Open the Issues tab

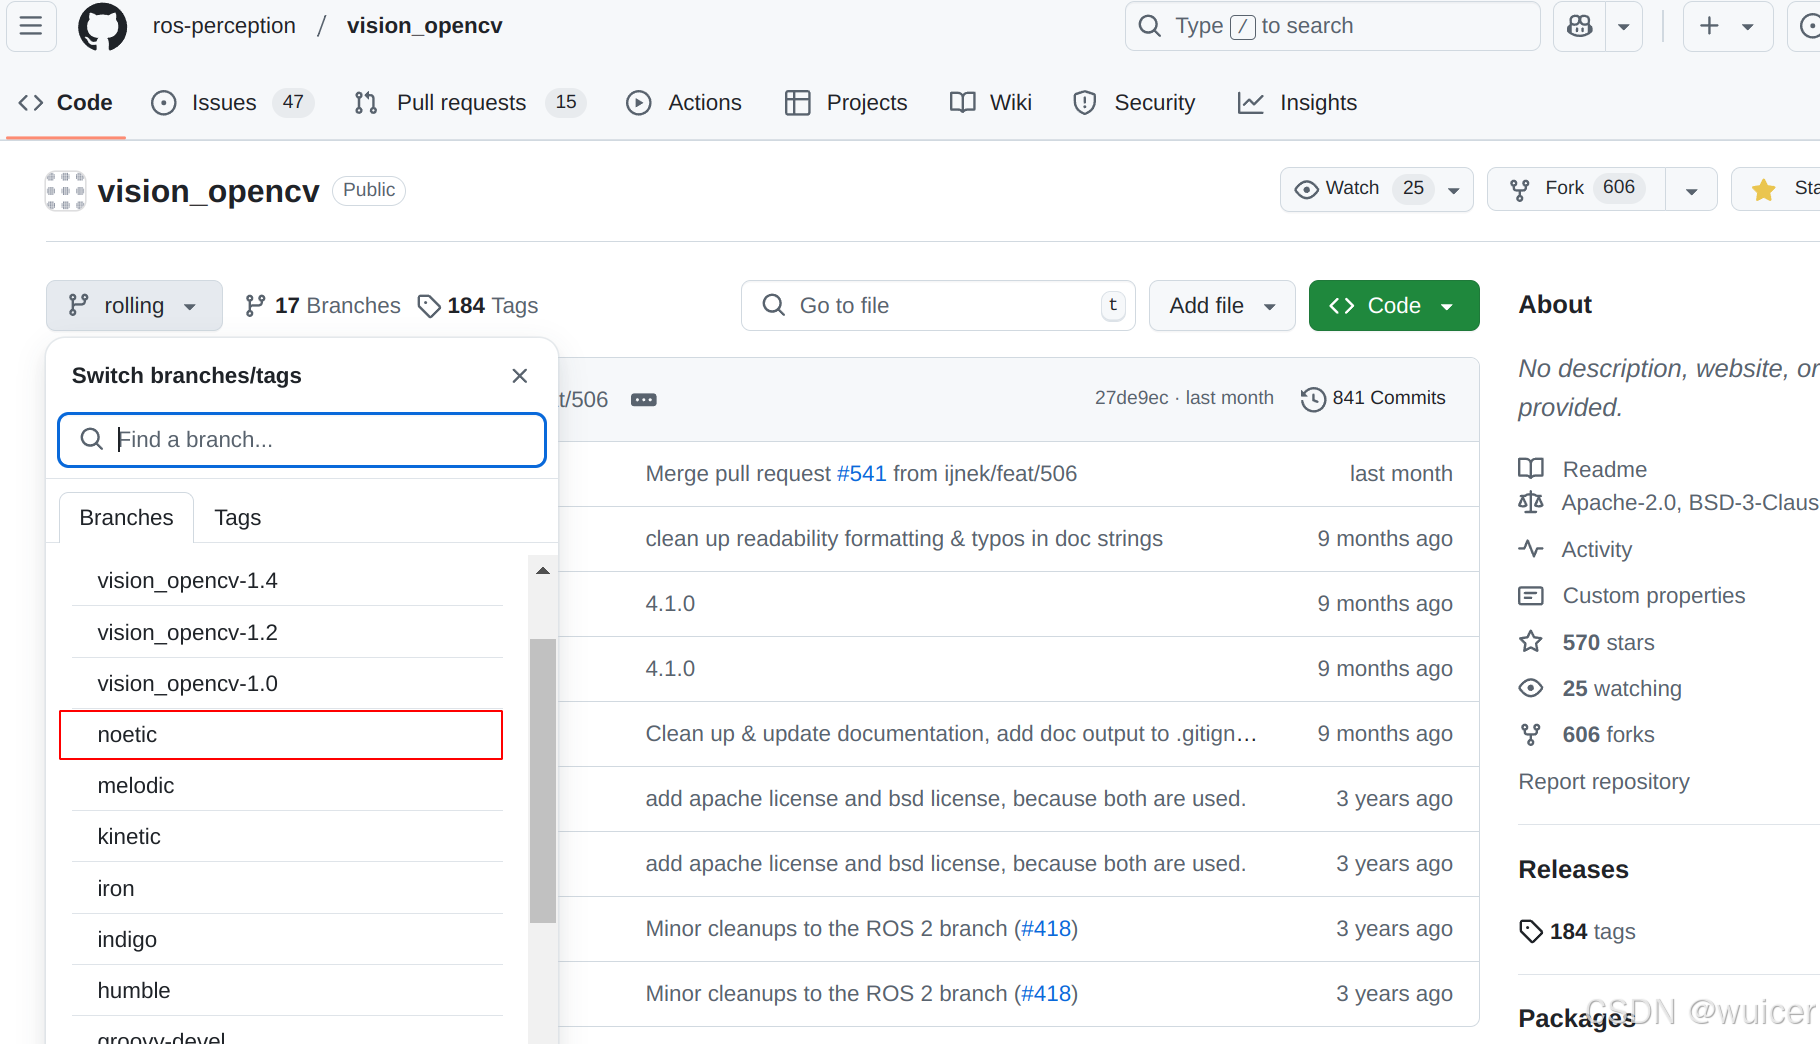pyautogui.click(x=232, y=103)
